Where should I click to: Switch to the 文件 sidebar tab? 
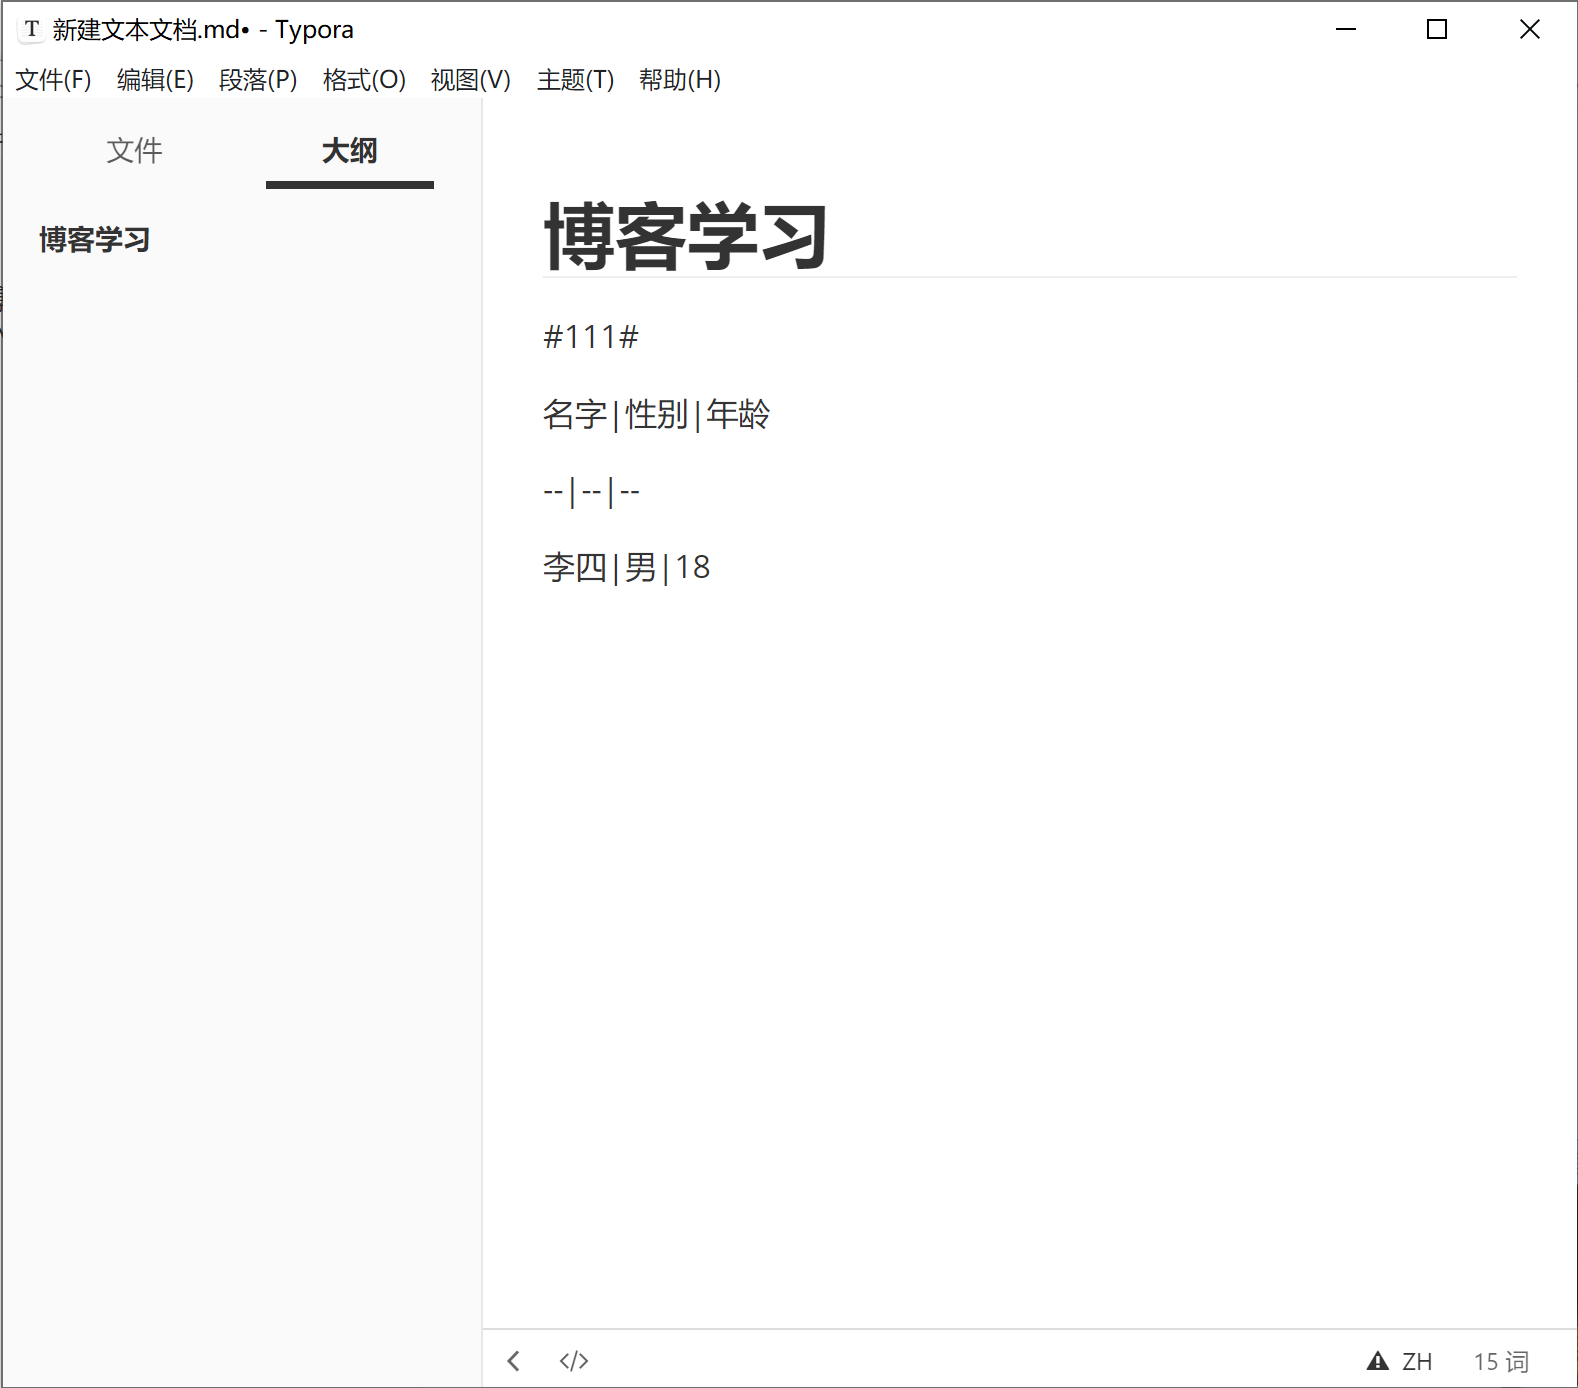pos(134,151)
